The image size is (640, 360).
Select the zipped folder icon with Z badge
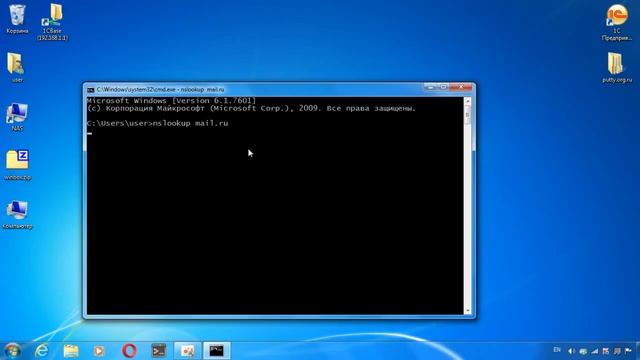(17, 164)
